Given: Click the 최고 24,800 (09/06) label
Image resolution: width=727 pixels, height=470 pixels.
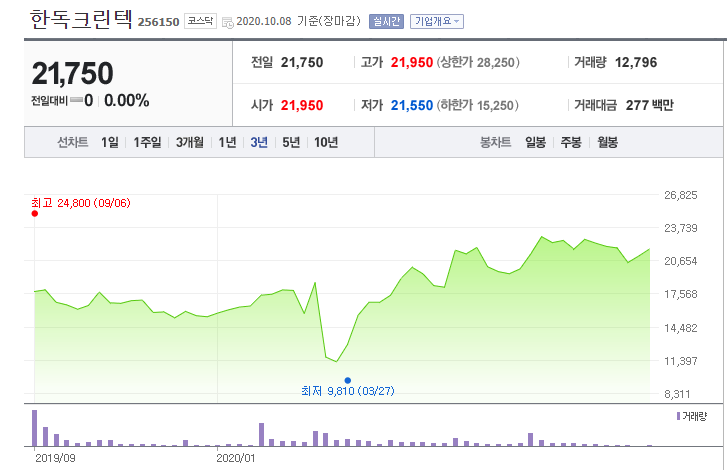Looking at the screenshot, I should (x=81, y=203).
